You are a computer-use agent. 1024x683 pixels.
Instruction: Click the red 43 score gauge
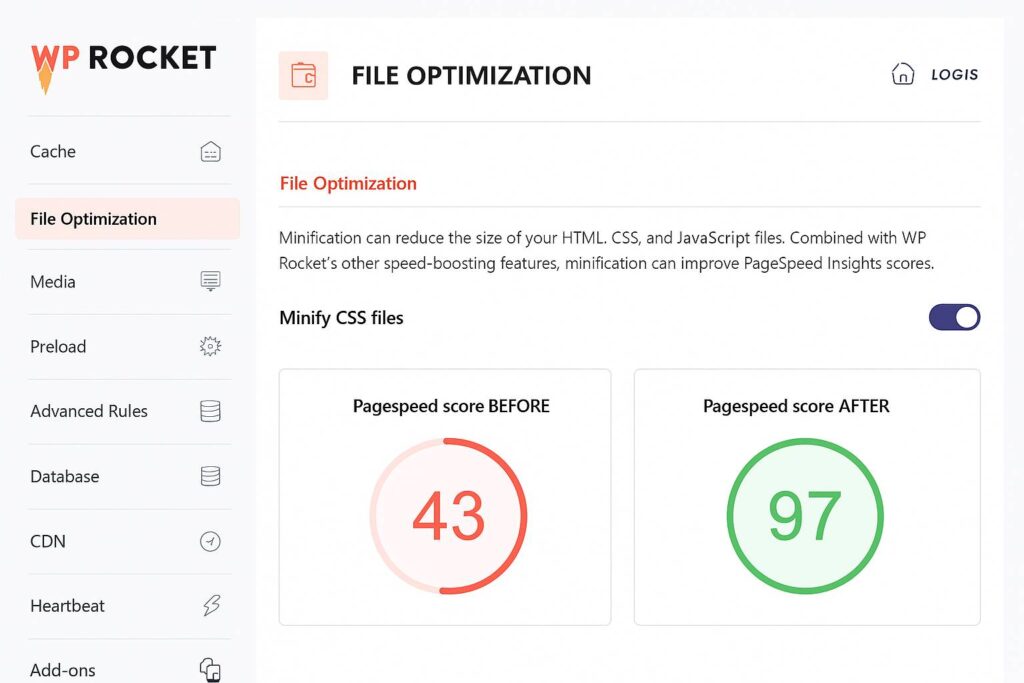tap(448, 516)
